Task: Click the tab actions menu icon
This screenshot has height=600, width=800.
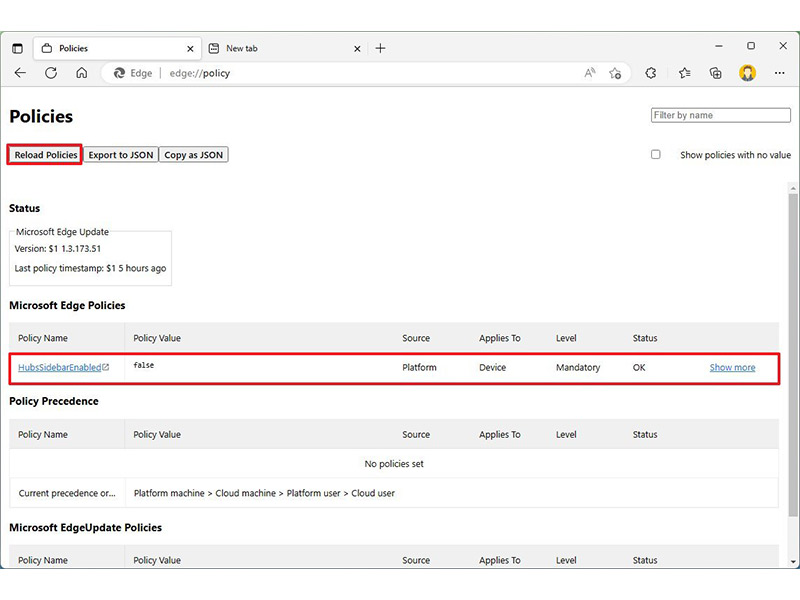Action: pos(17,48)
